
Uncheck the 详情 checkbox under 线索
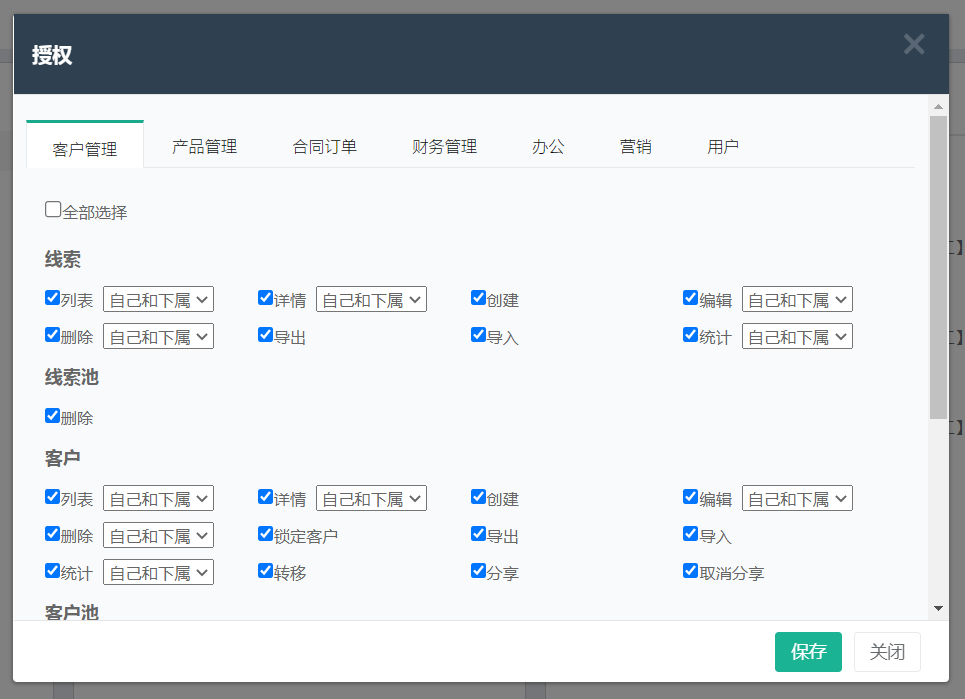point(265,298)
